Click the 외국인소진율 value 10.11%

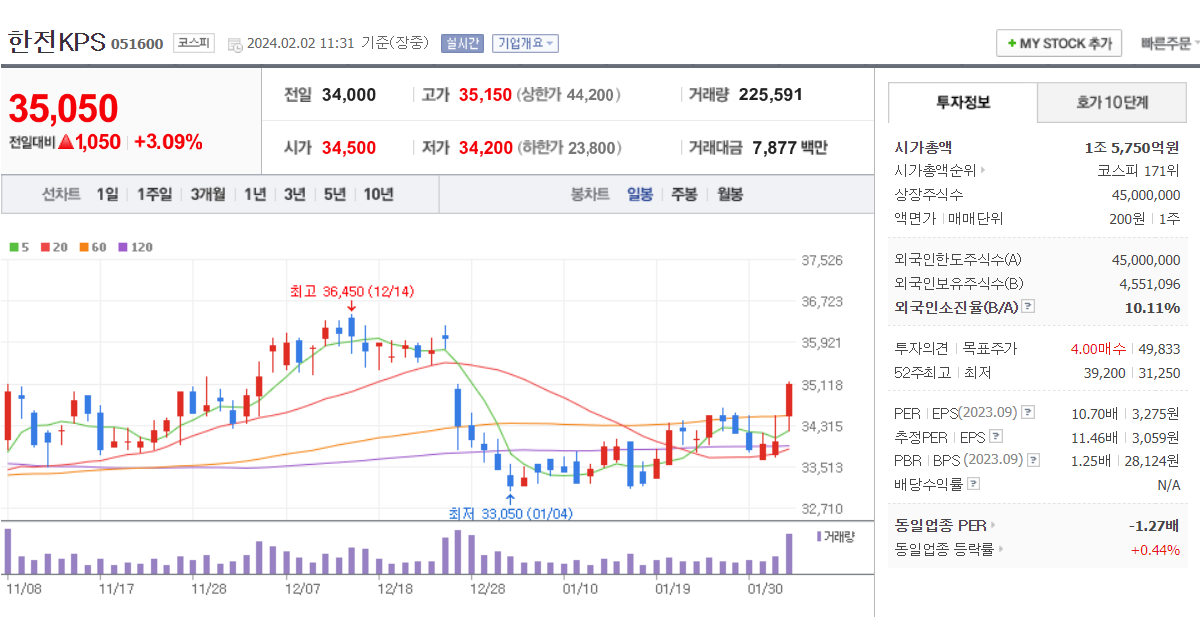(x=1152, y=307)
